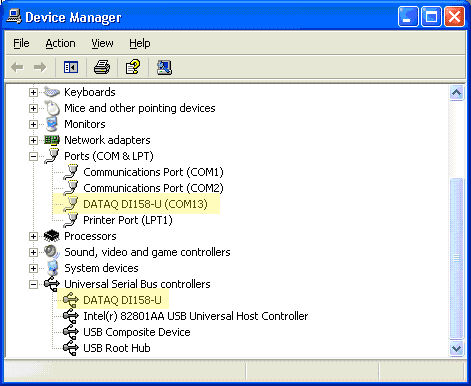Click the USB Composite Device icon
This screenshot has width=471, height=386.
(x=71, y=332)
